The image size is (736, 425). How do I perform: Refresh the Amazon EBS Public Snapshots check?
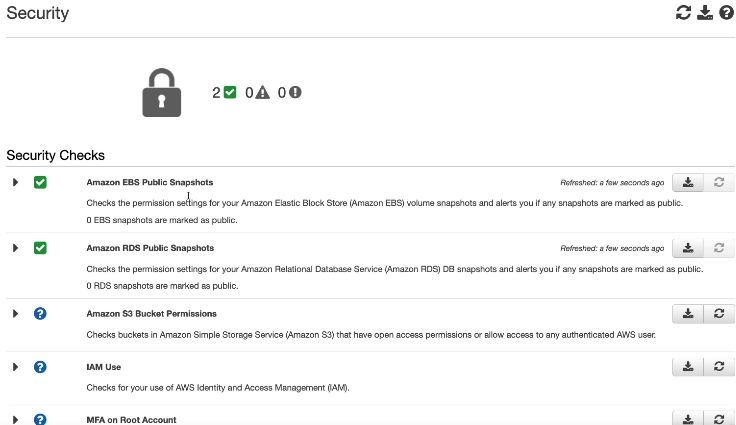click(x=719, y=182)
